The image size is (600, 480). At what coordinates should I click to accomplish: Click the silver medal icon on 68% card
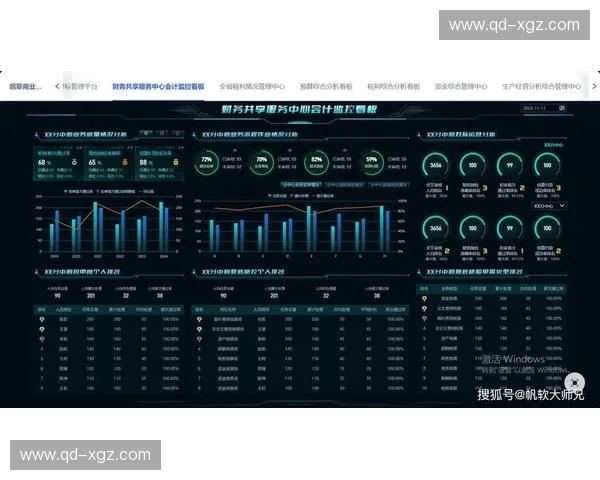[x=74, y=162]
